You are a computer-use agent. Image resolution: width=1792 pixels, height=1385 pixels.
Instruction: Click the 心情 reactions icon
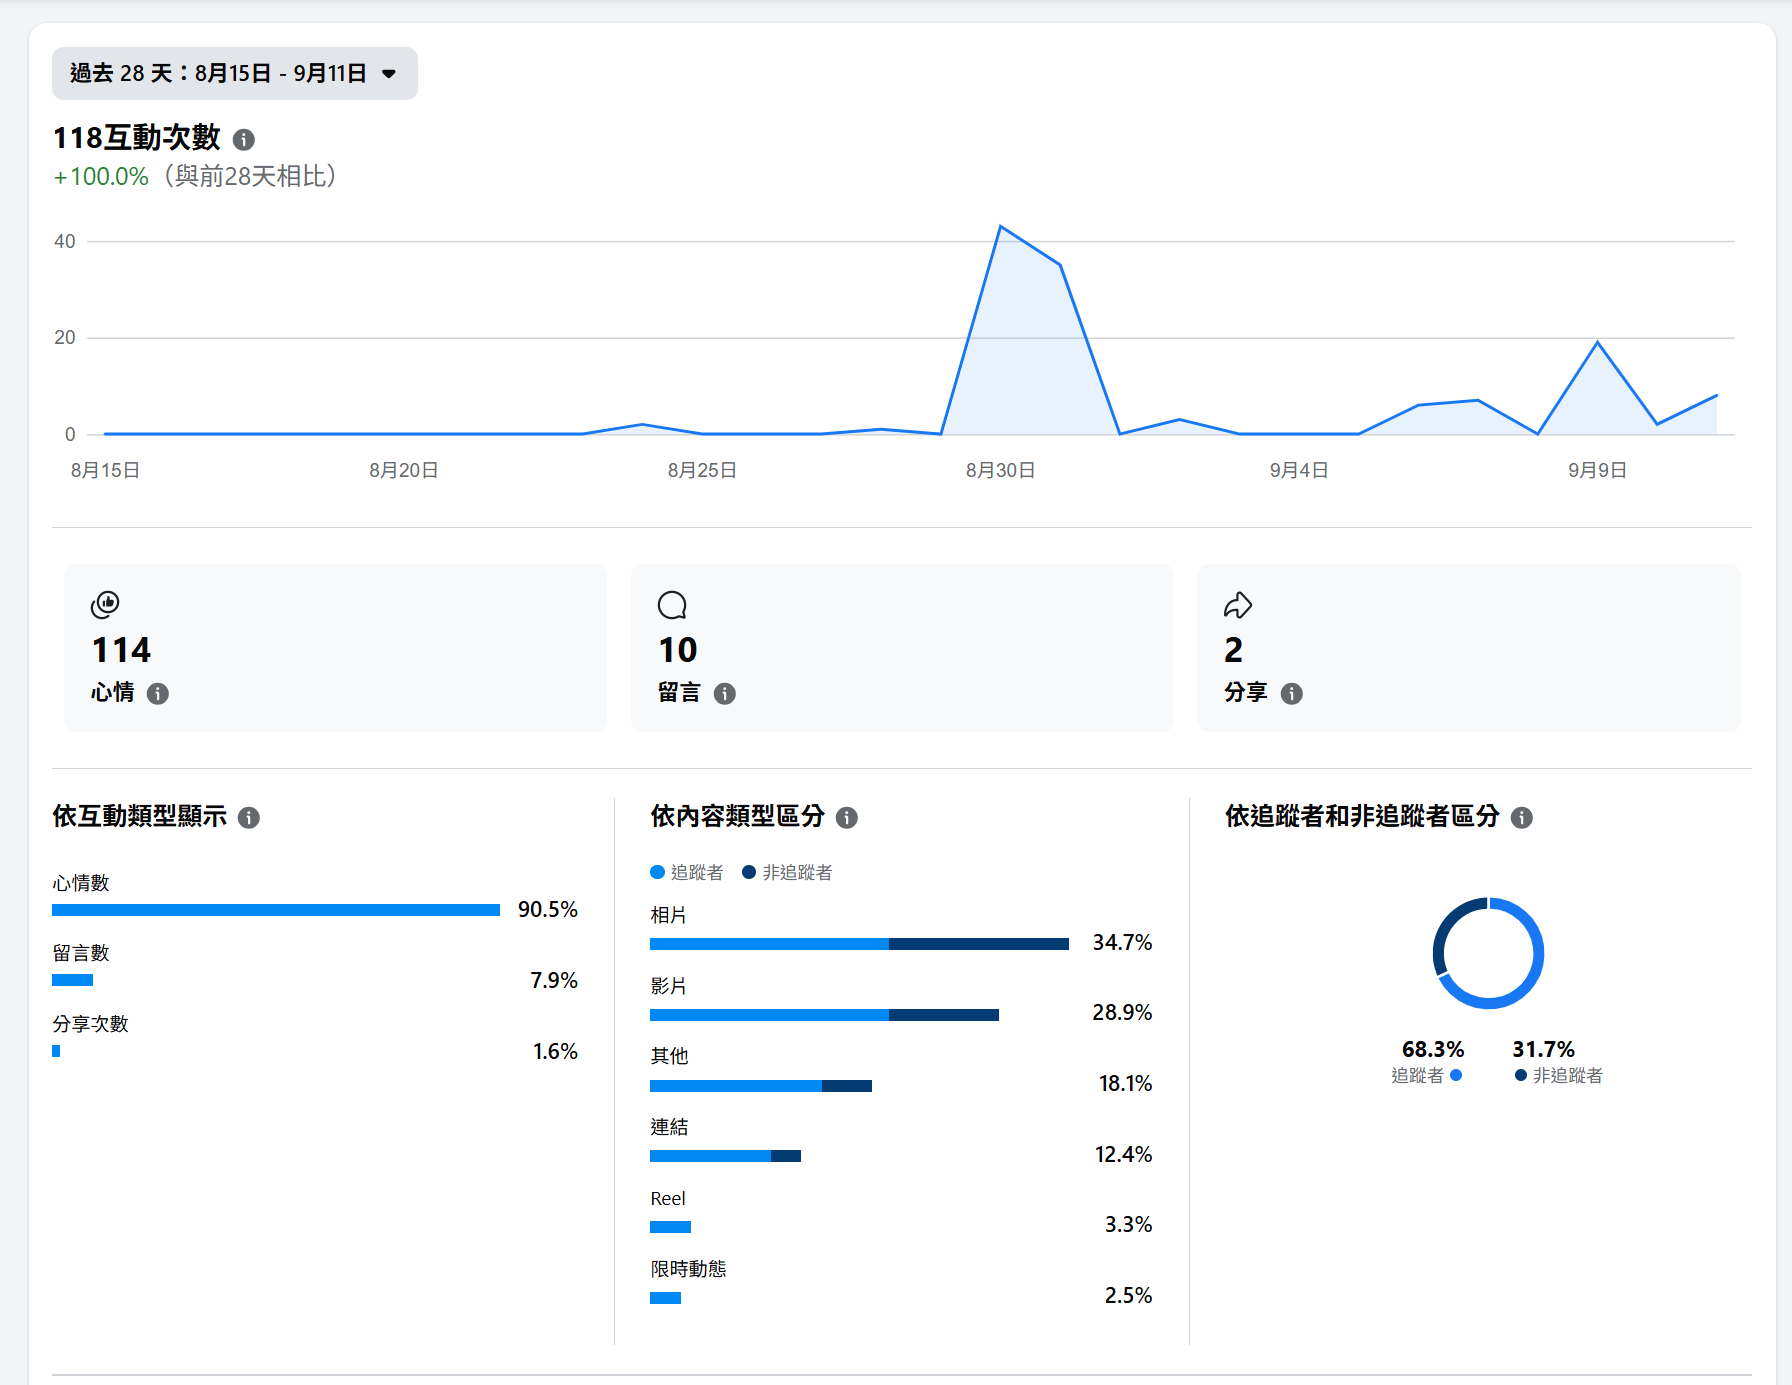[x=105, y=604]
